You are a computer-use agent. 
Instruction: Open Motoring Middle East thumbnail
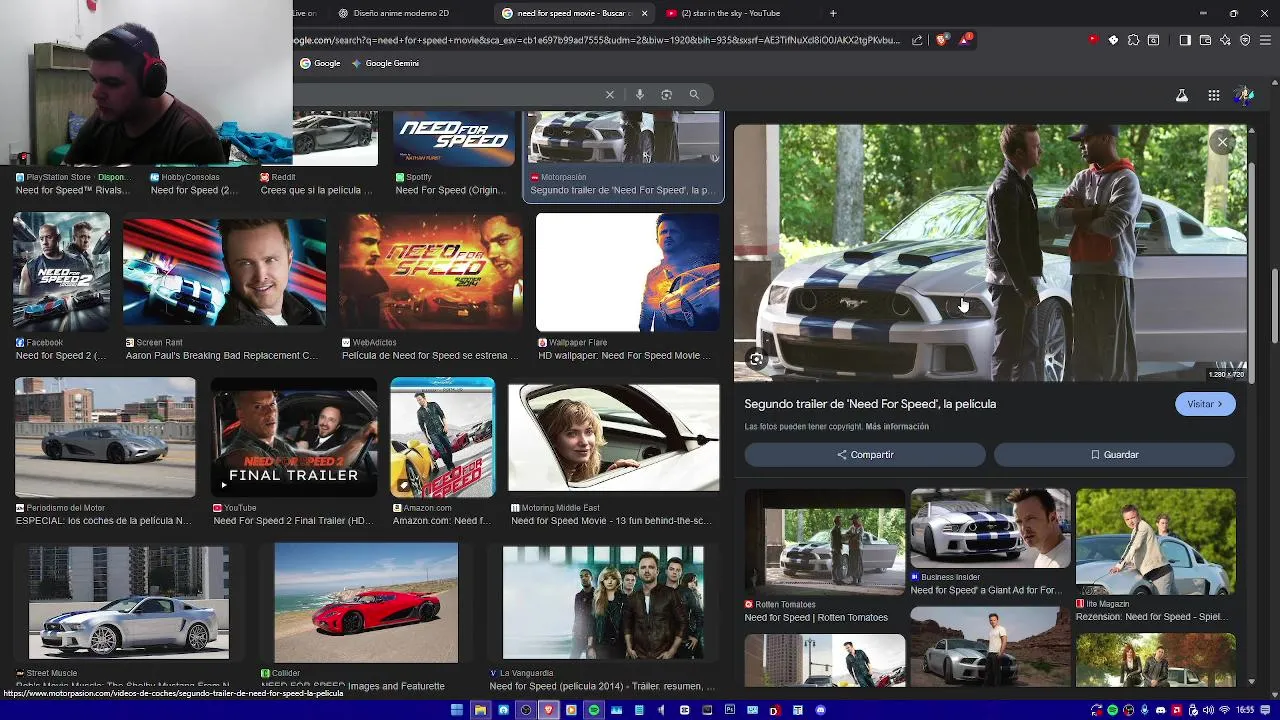(613, 437)
